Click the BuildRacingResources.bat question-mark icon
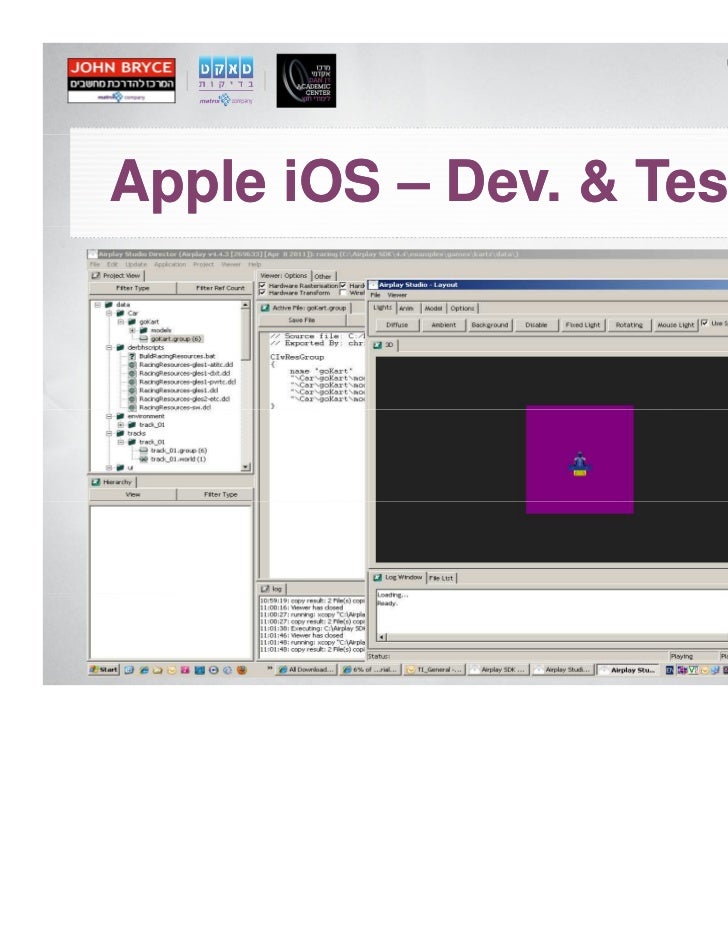The width and height of the screenshot is (728, 943). (132, 356)
